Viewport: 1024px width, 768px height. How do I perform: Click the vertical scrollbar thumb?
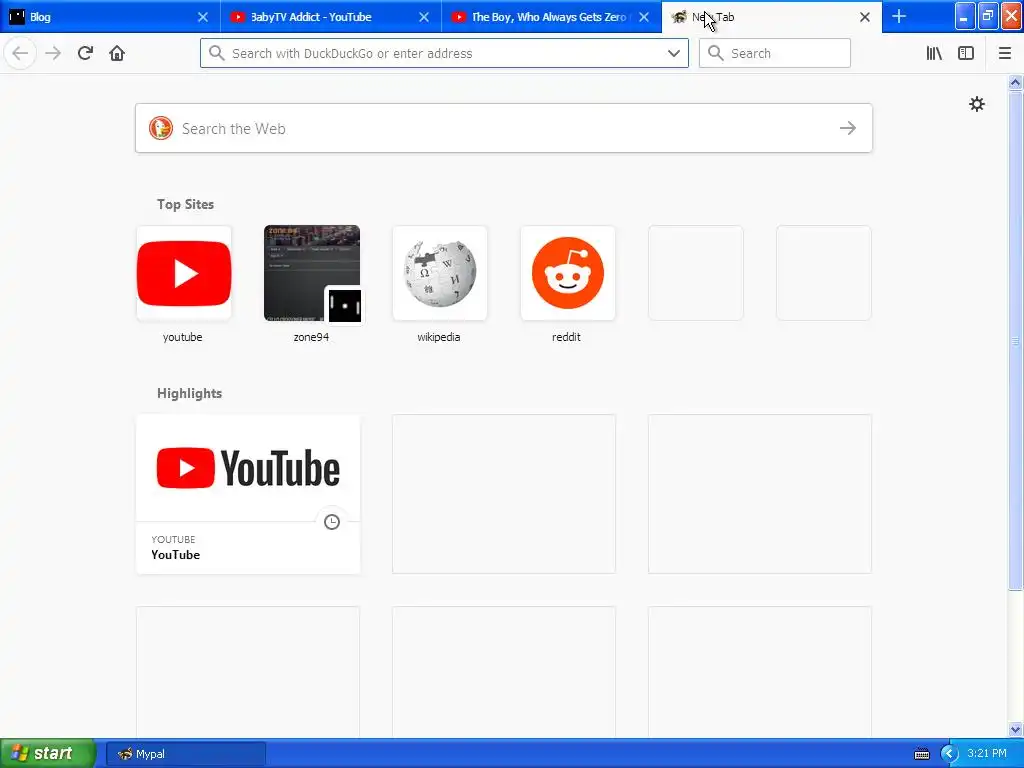(x=1015, y=340)
